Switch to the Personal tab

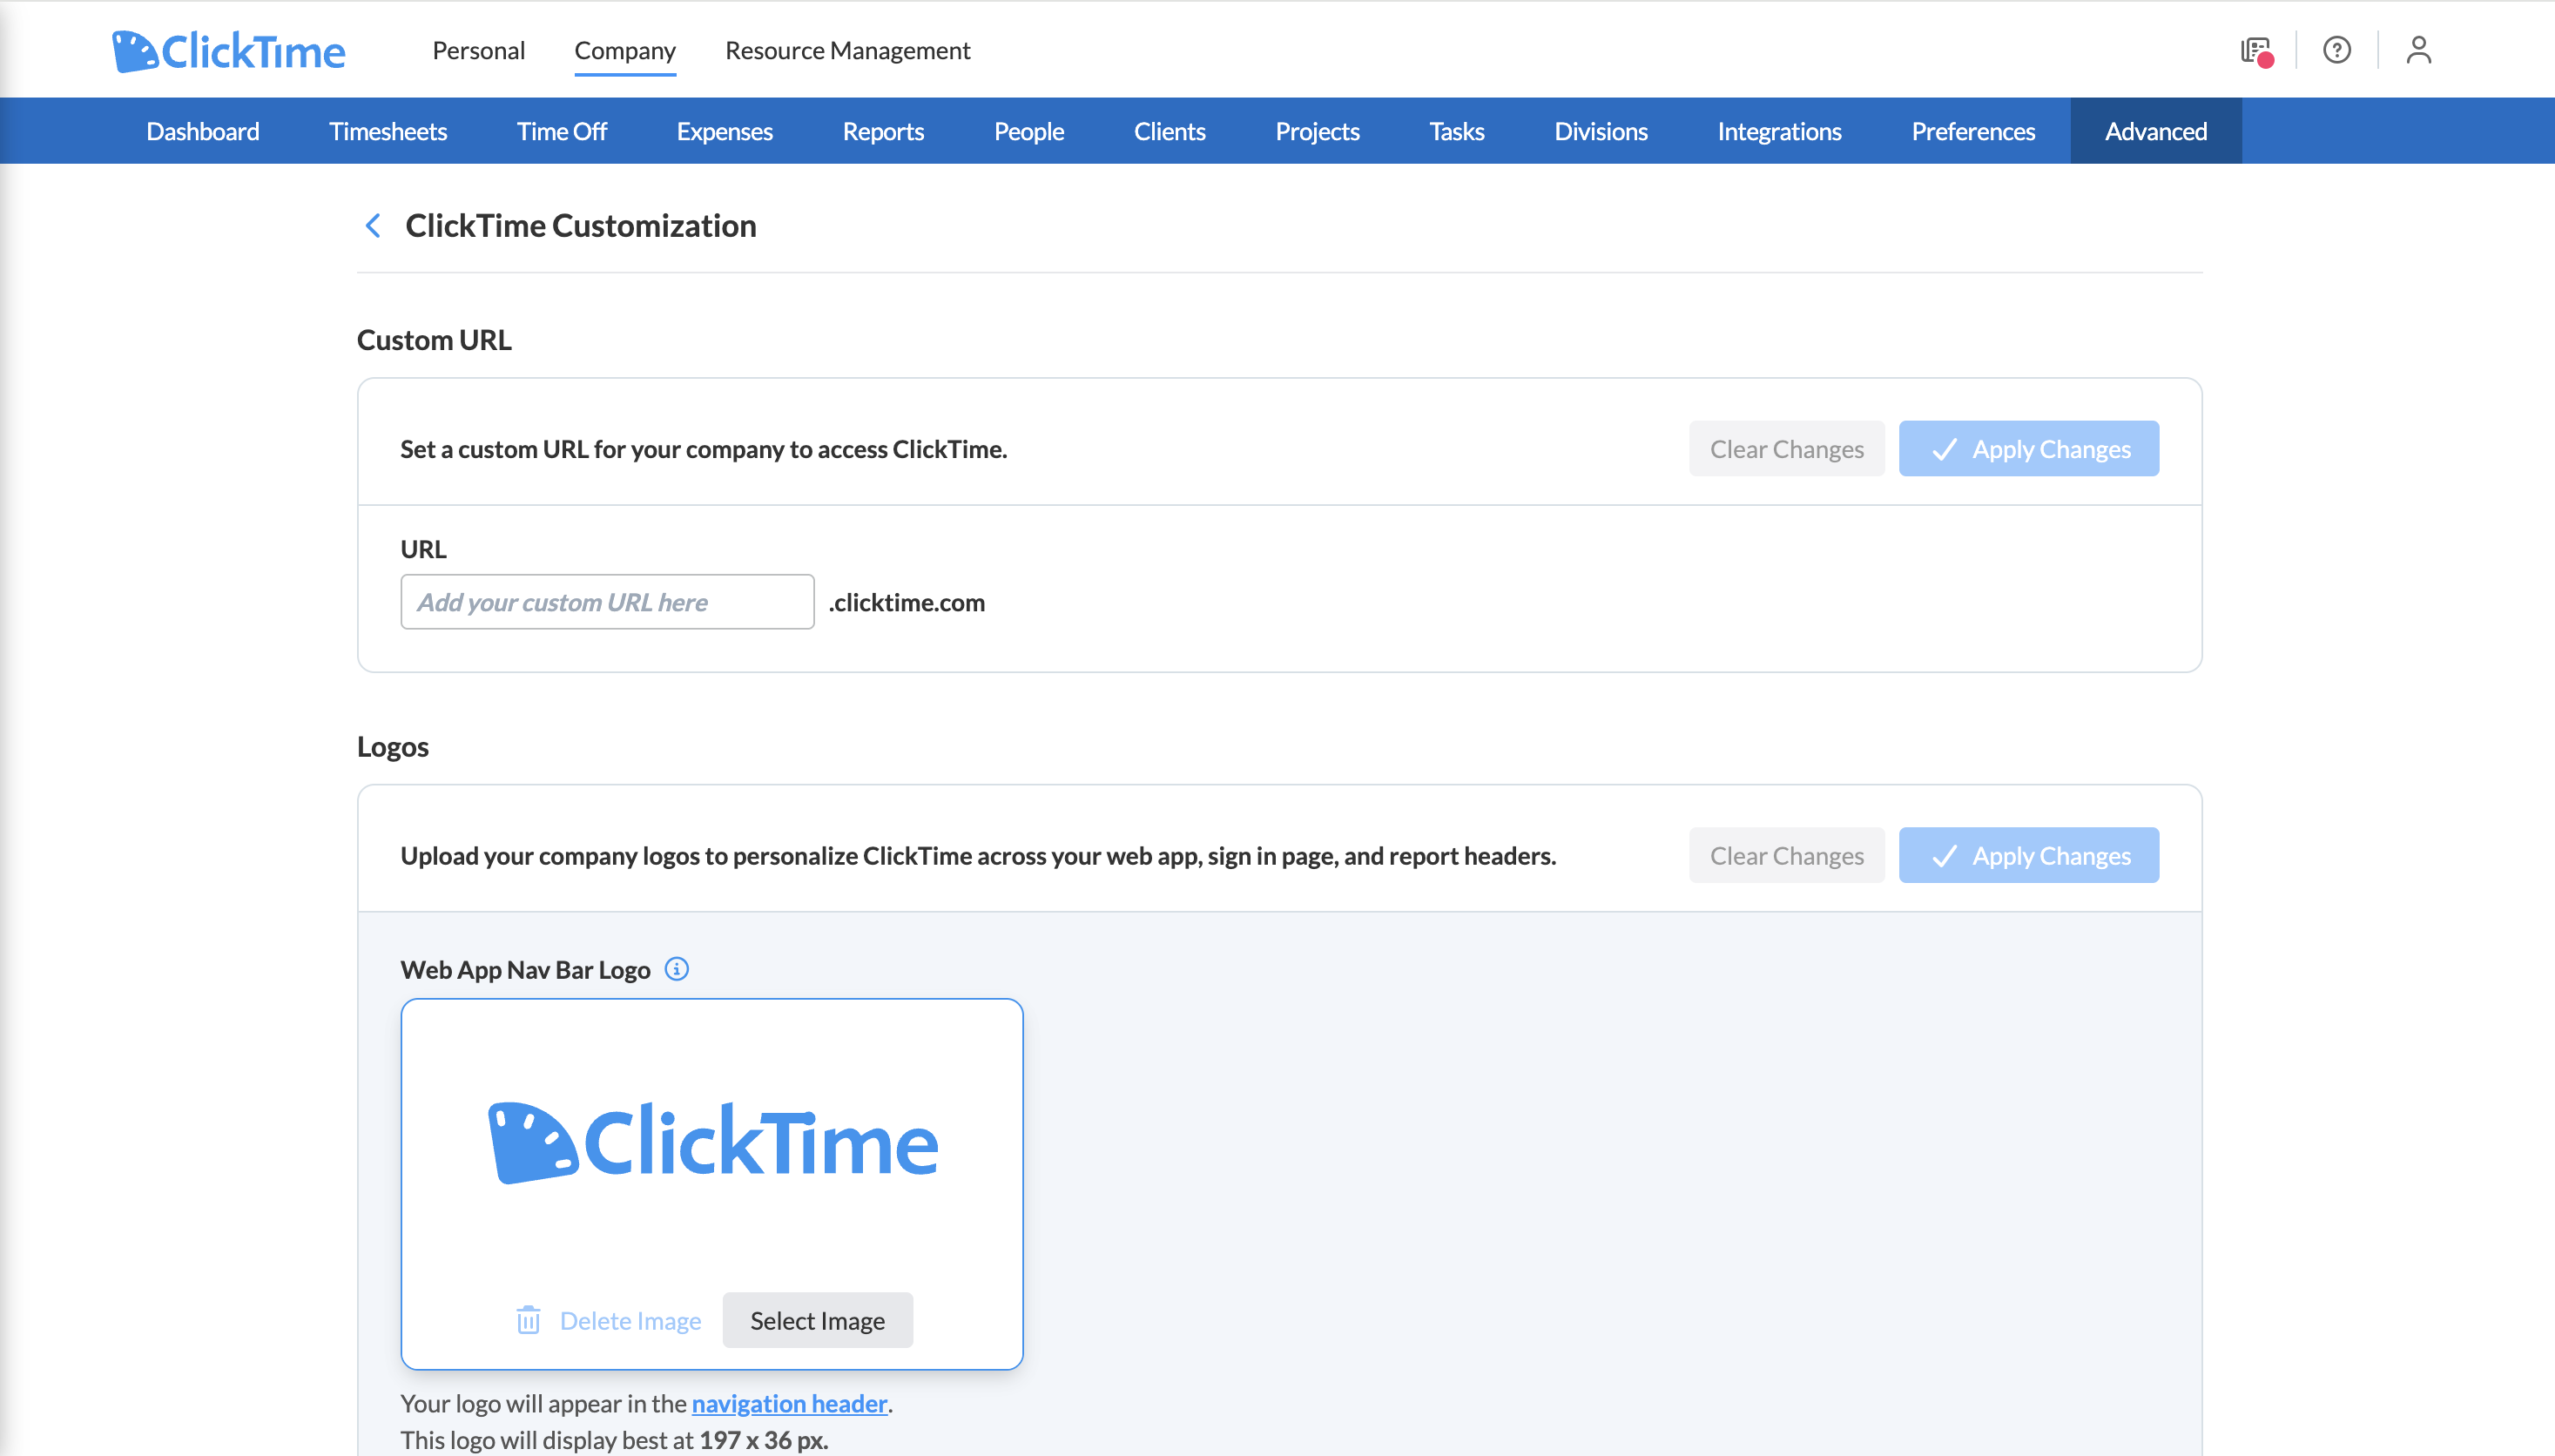click(478, 50)
